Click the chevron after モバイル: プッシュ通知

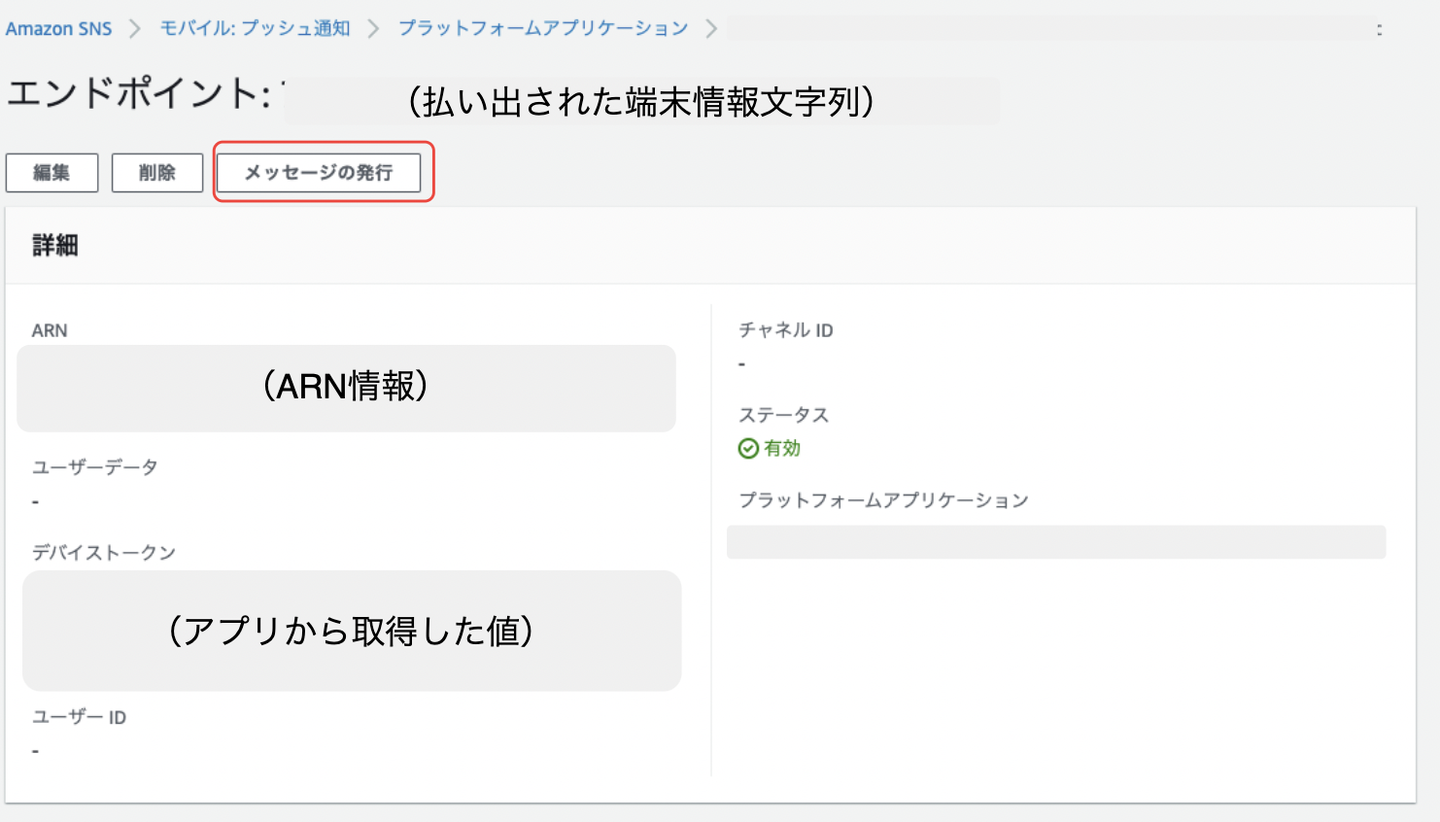click(x=374, y=28)
